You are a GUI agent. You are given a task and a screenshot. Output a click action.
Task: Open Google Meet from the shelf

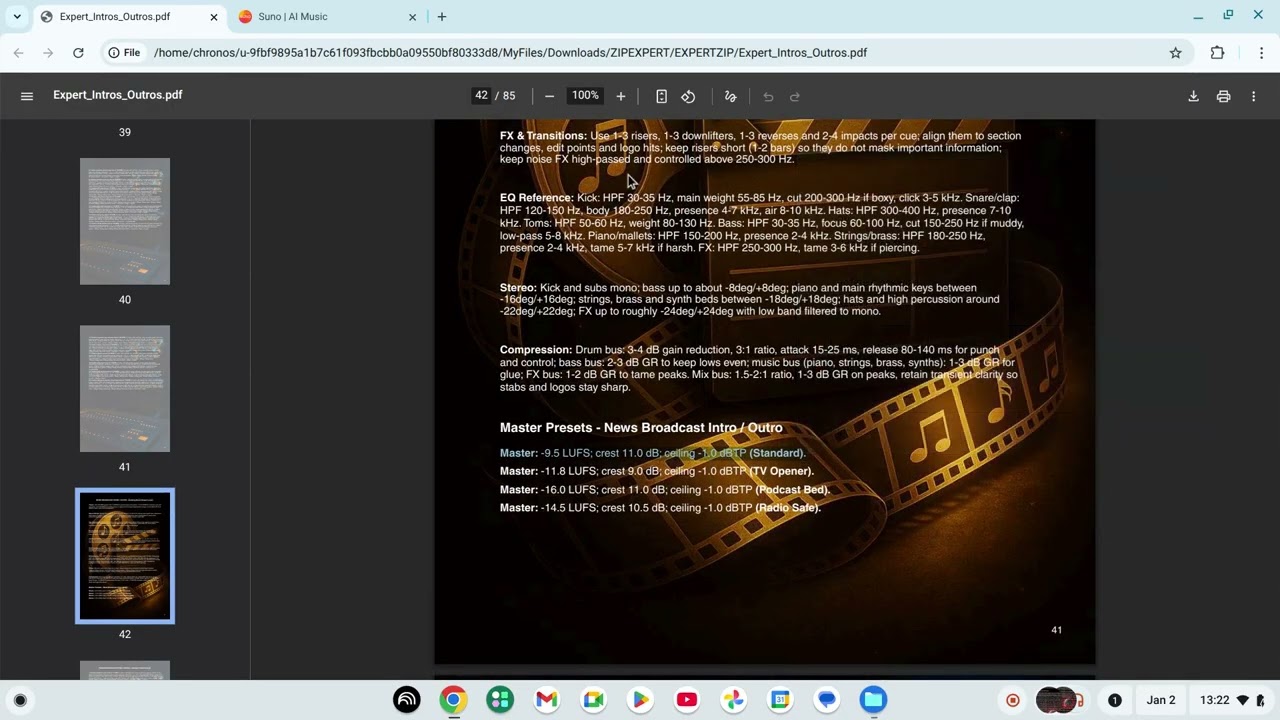pos(593,700)
